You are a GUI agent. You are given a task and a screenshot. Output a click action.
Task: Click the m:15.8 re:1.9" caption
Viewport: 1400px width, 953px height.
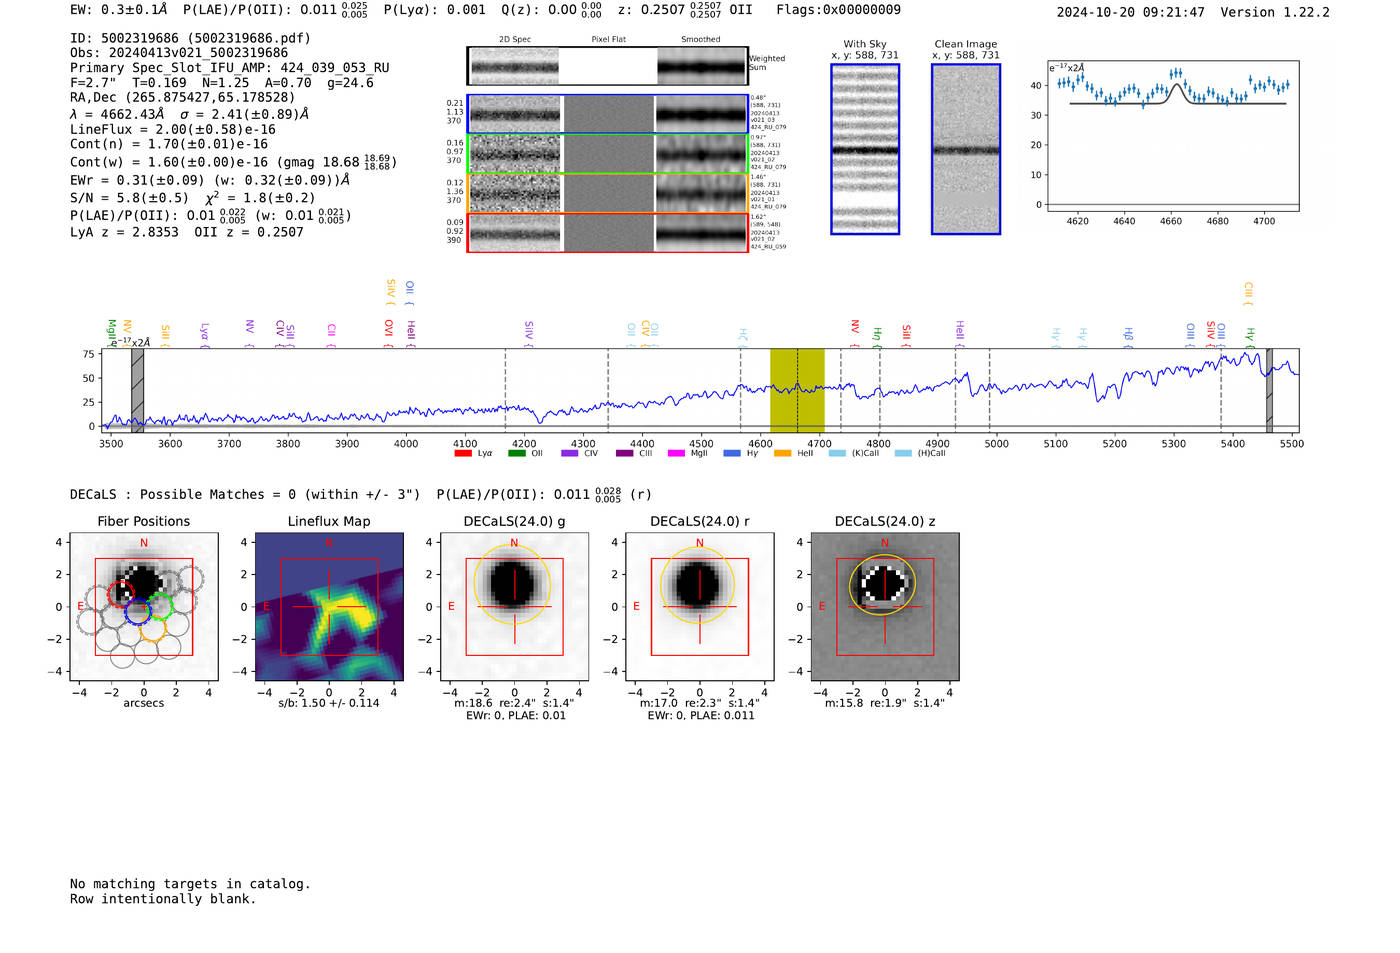coord(885,703)
